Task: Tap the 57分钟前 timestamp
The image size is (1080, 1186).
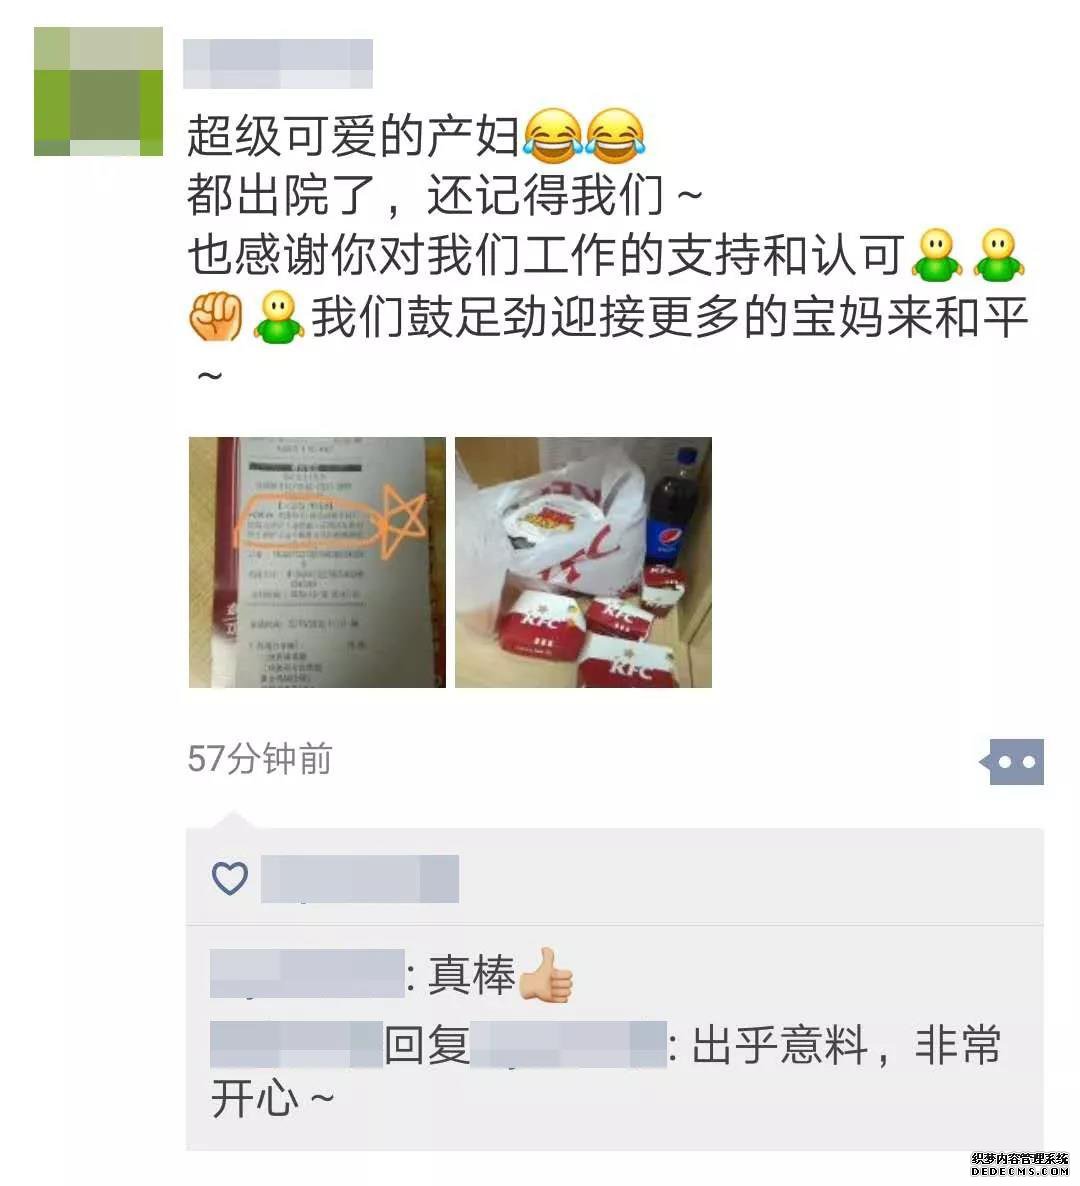Action: 260,759
